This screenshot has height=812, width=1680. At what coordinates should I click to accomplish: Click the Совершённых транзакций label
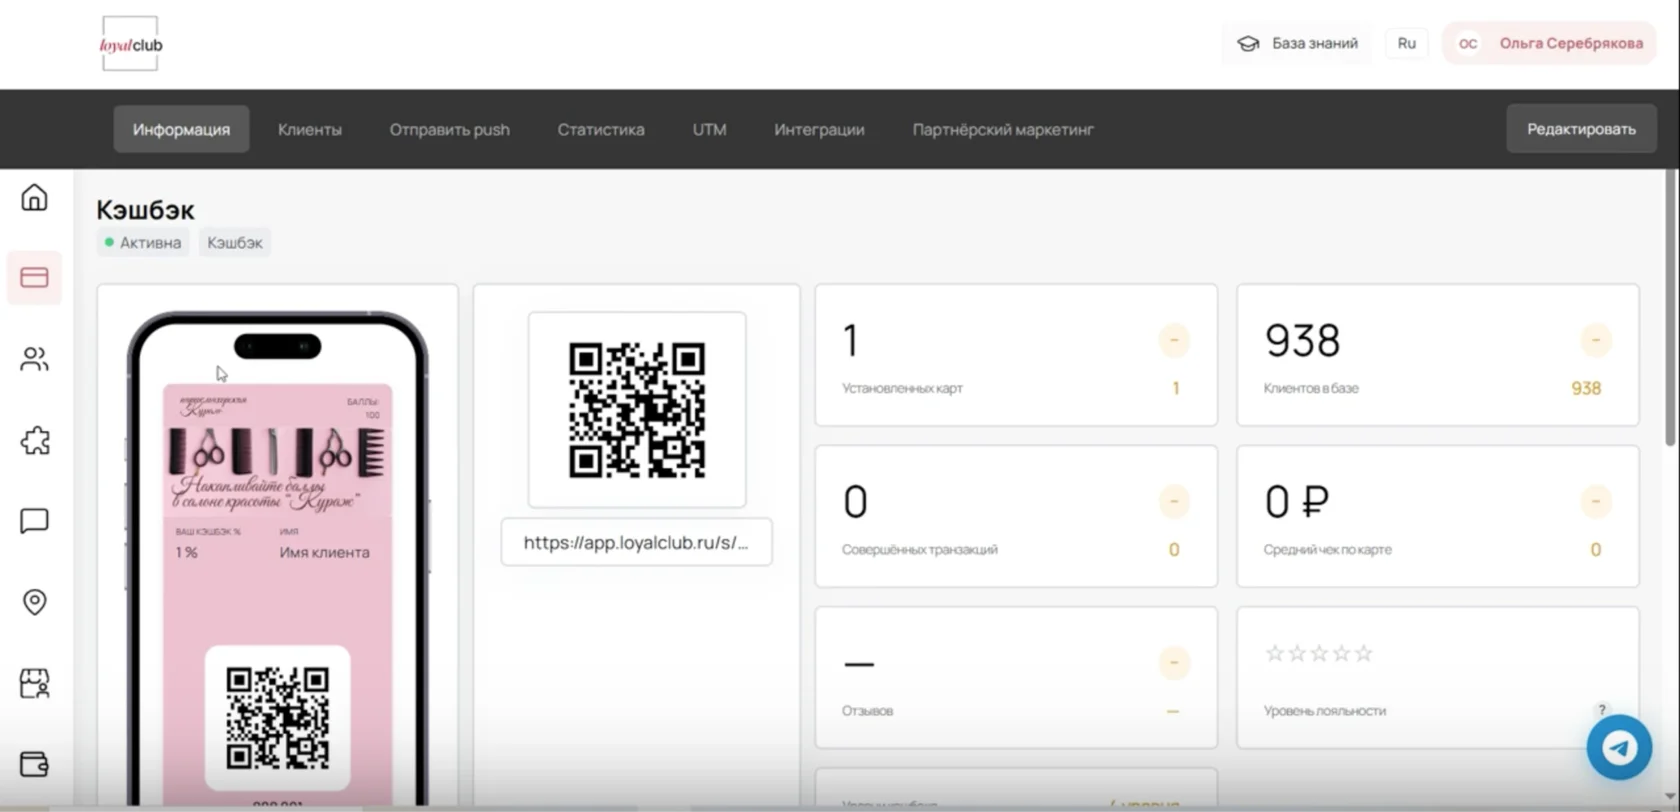coord(920,549)
